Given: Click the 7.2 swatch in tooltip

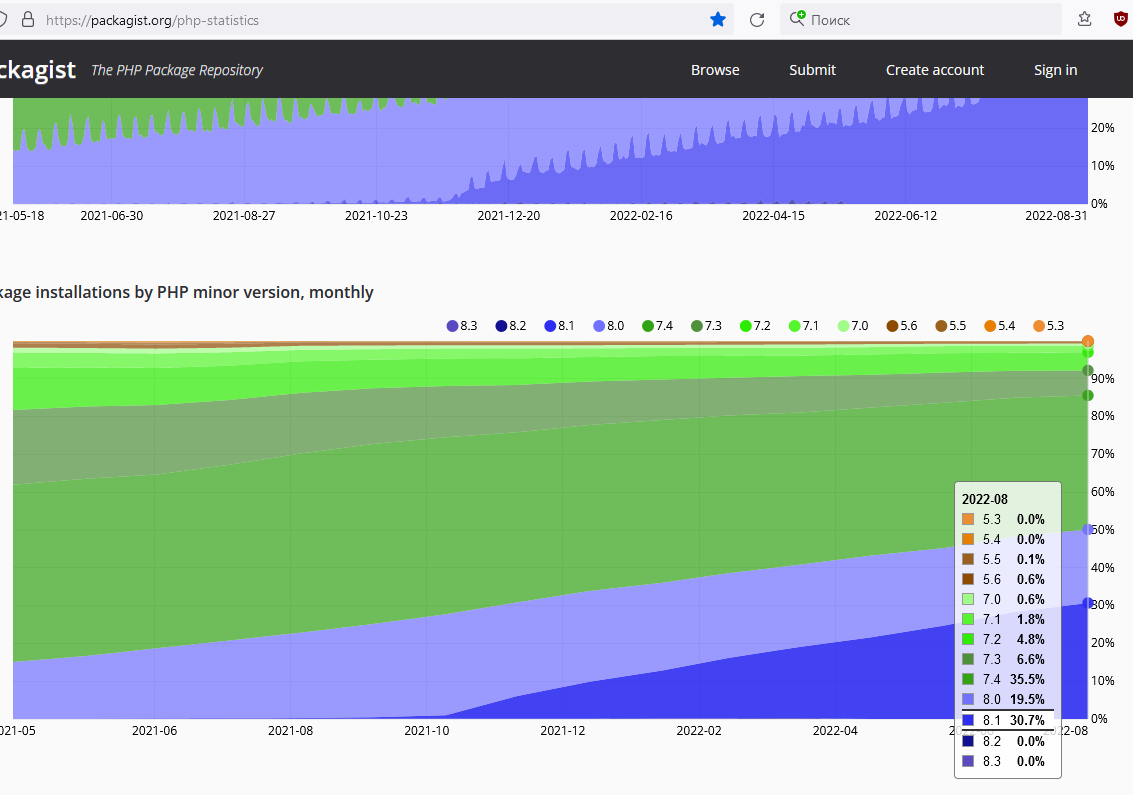Looking at the screenshot, I should pyautogui.click(x=968, y=639).
